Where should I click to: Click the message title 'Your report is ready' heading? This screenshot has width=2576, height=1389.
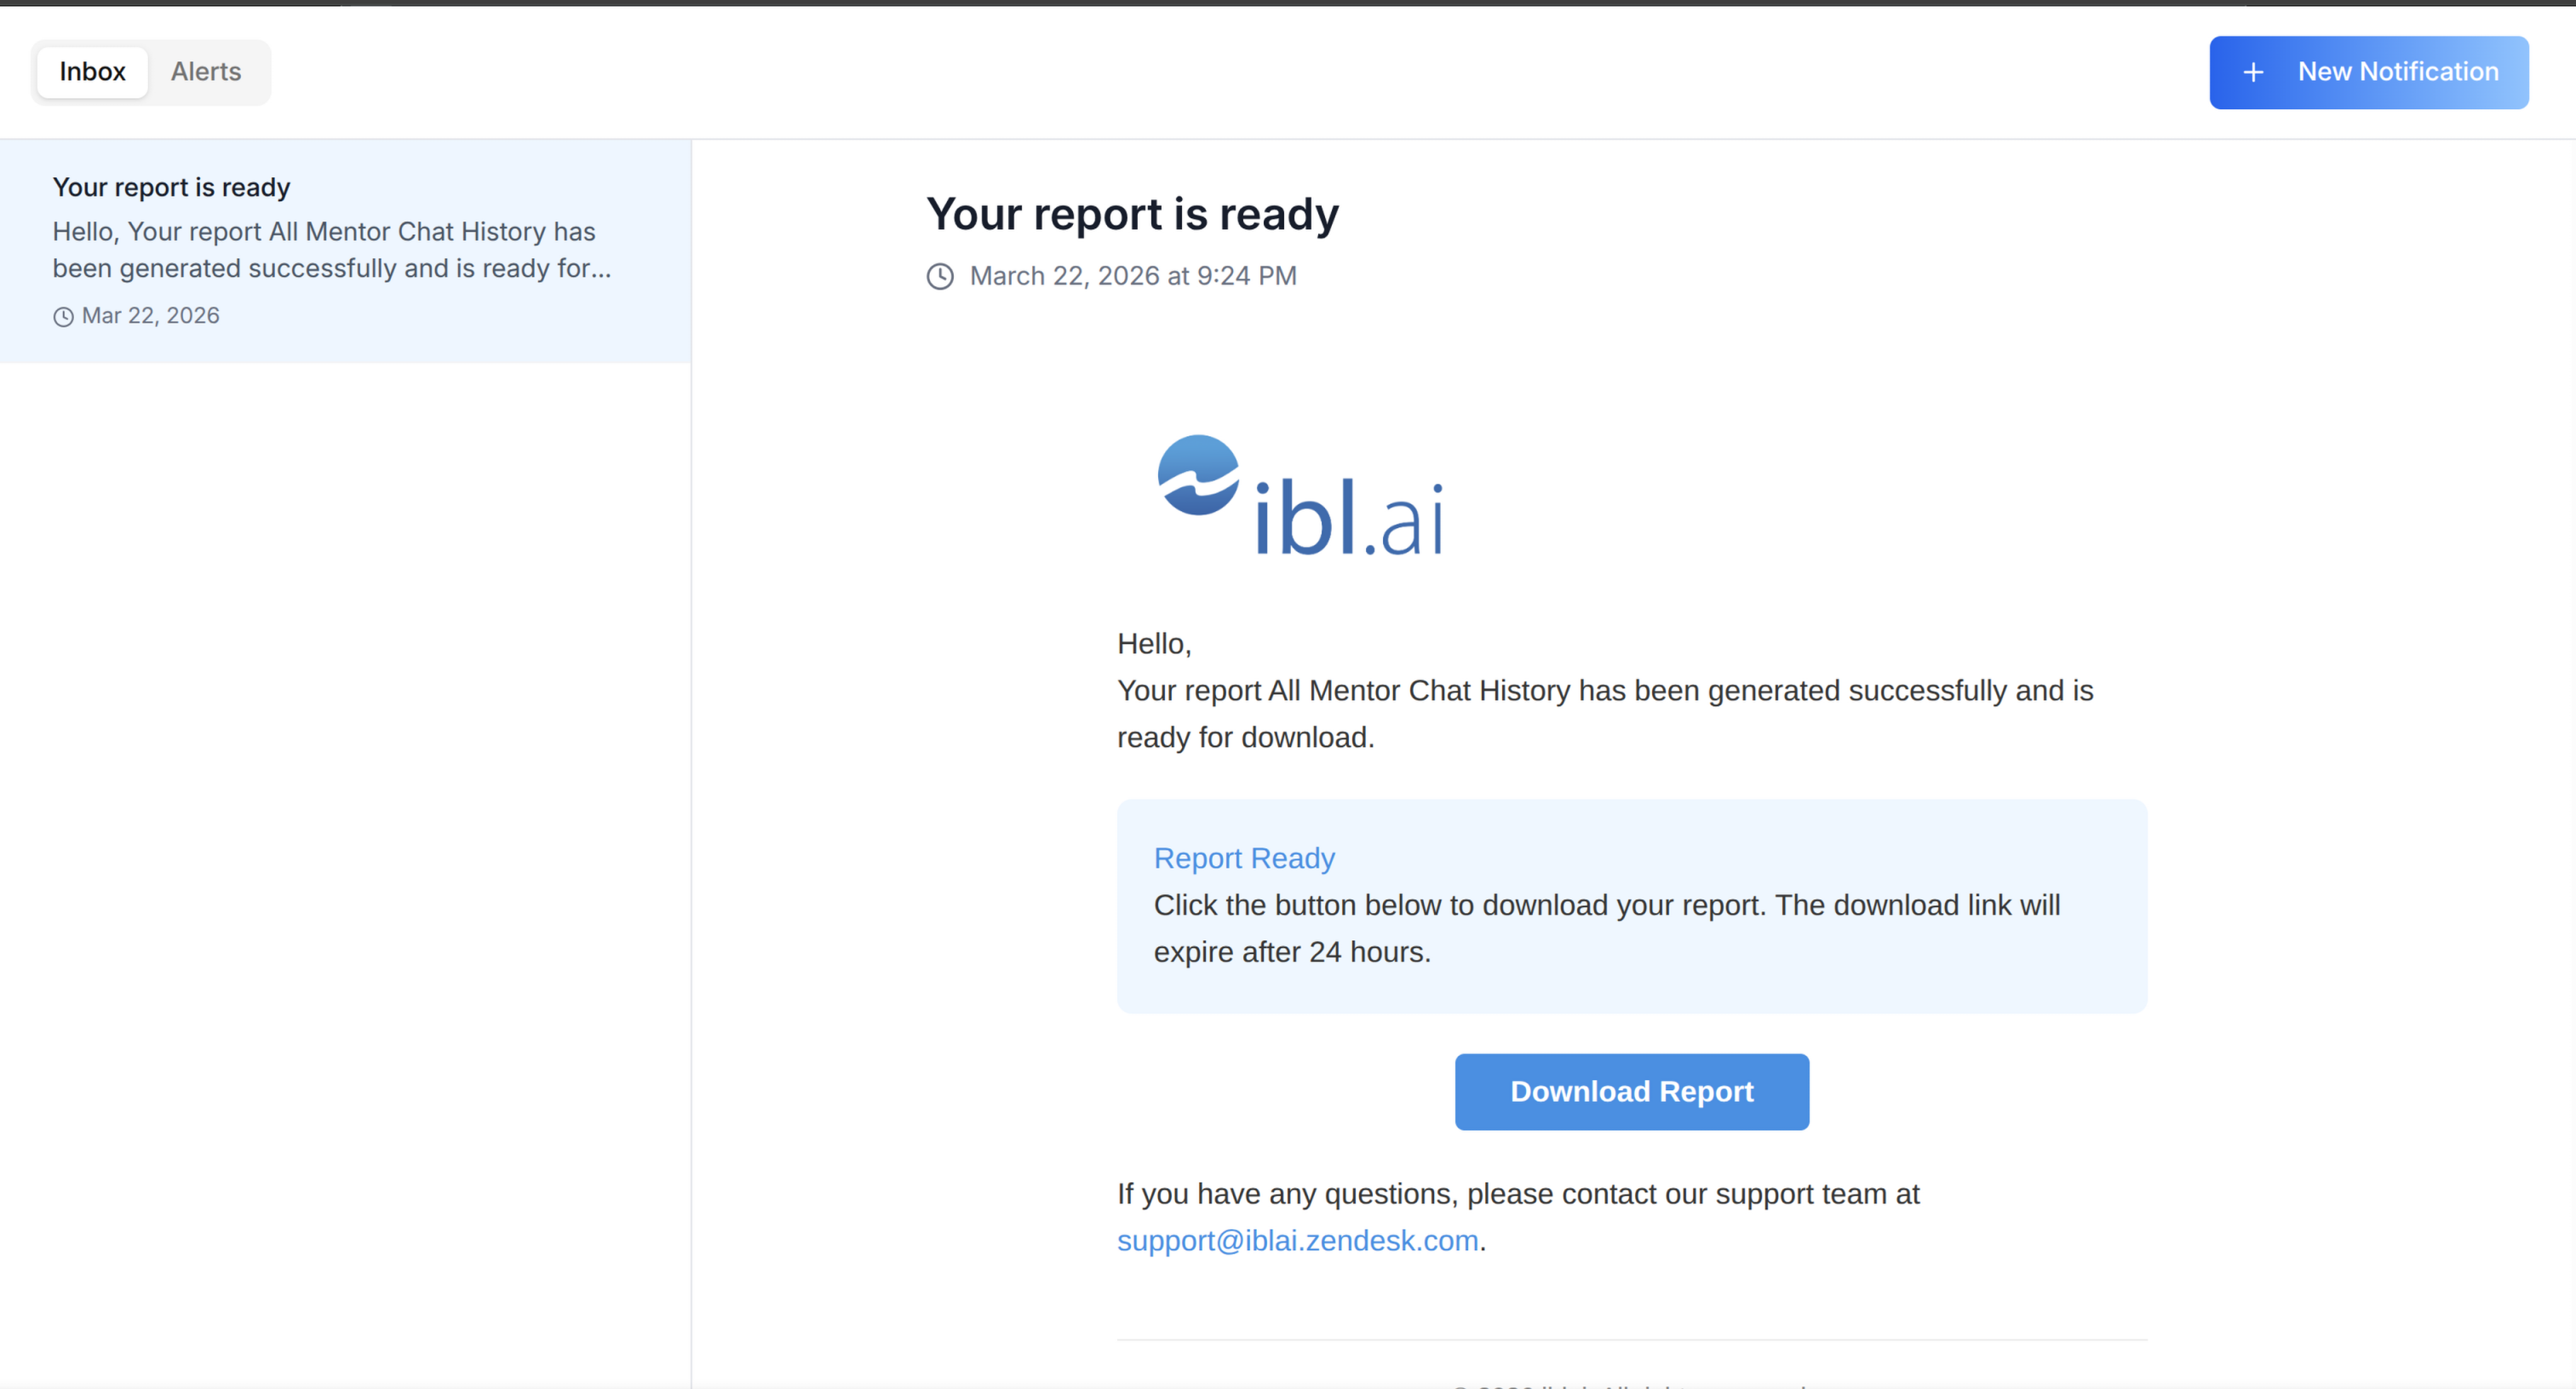(x=1131, y=214)
